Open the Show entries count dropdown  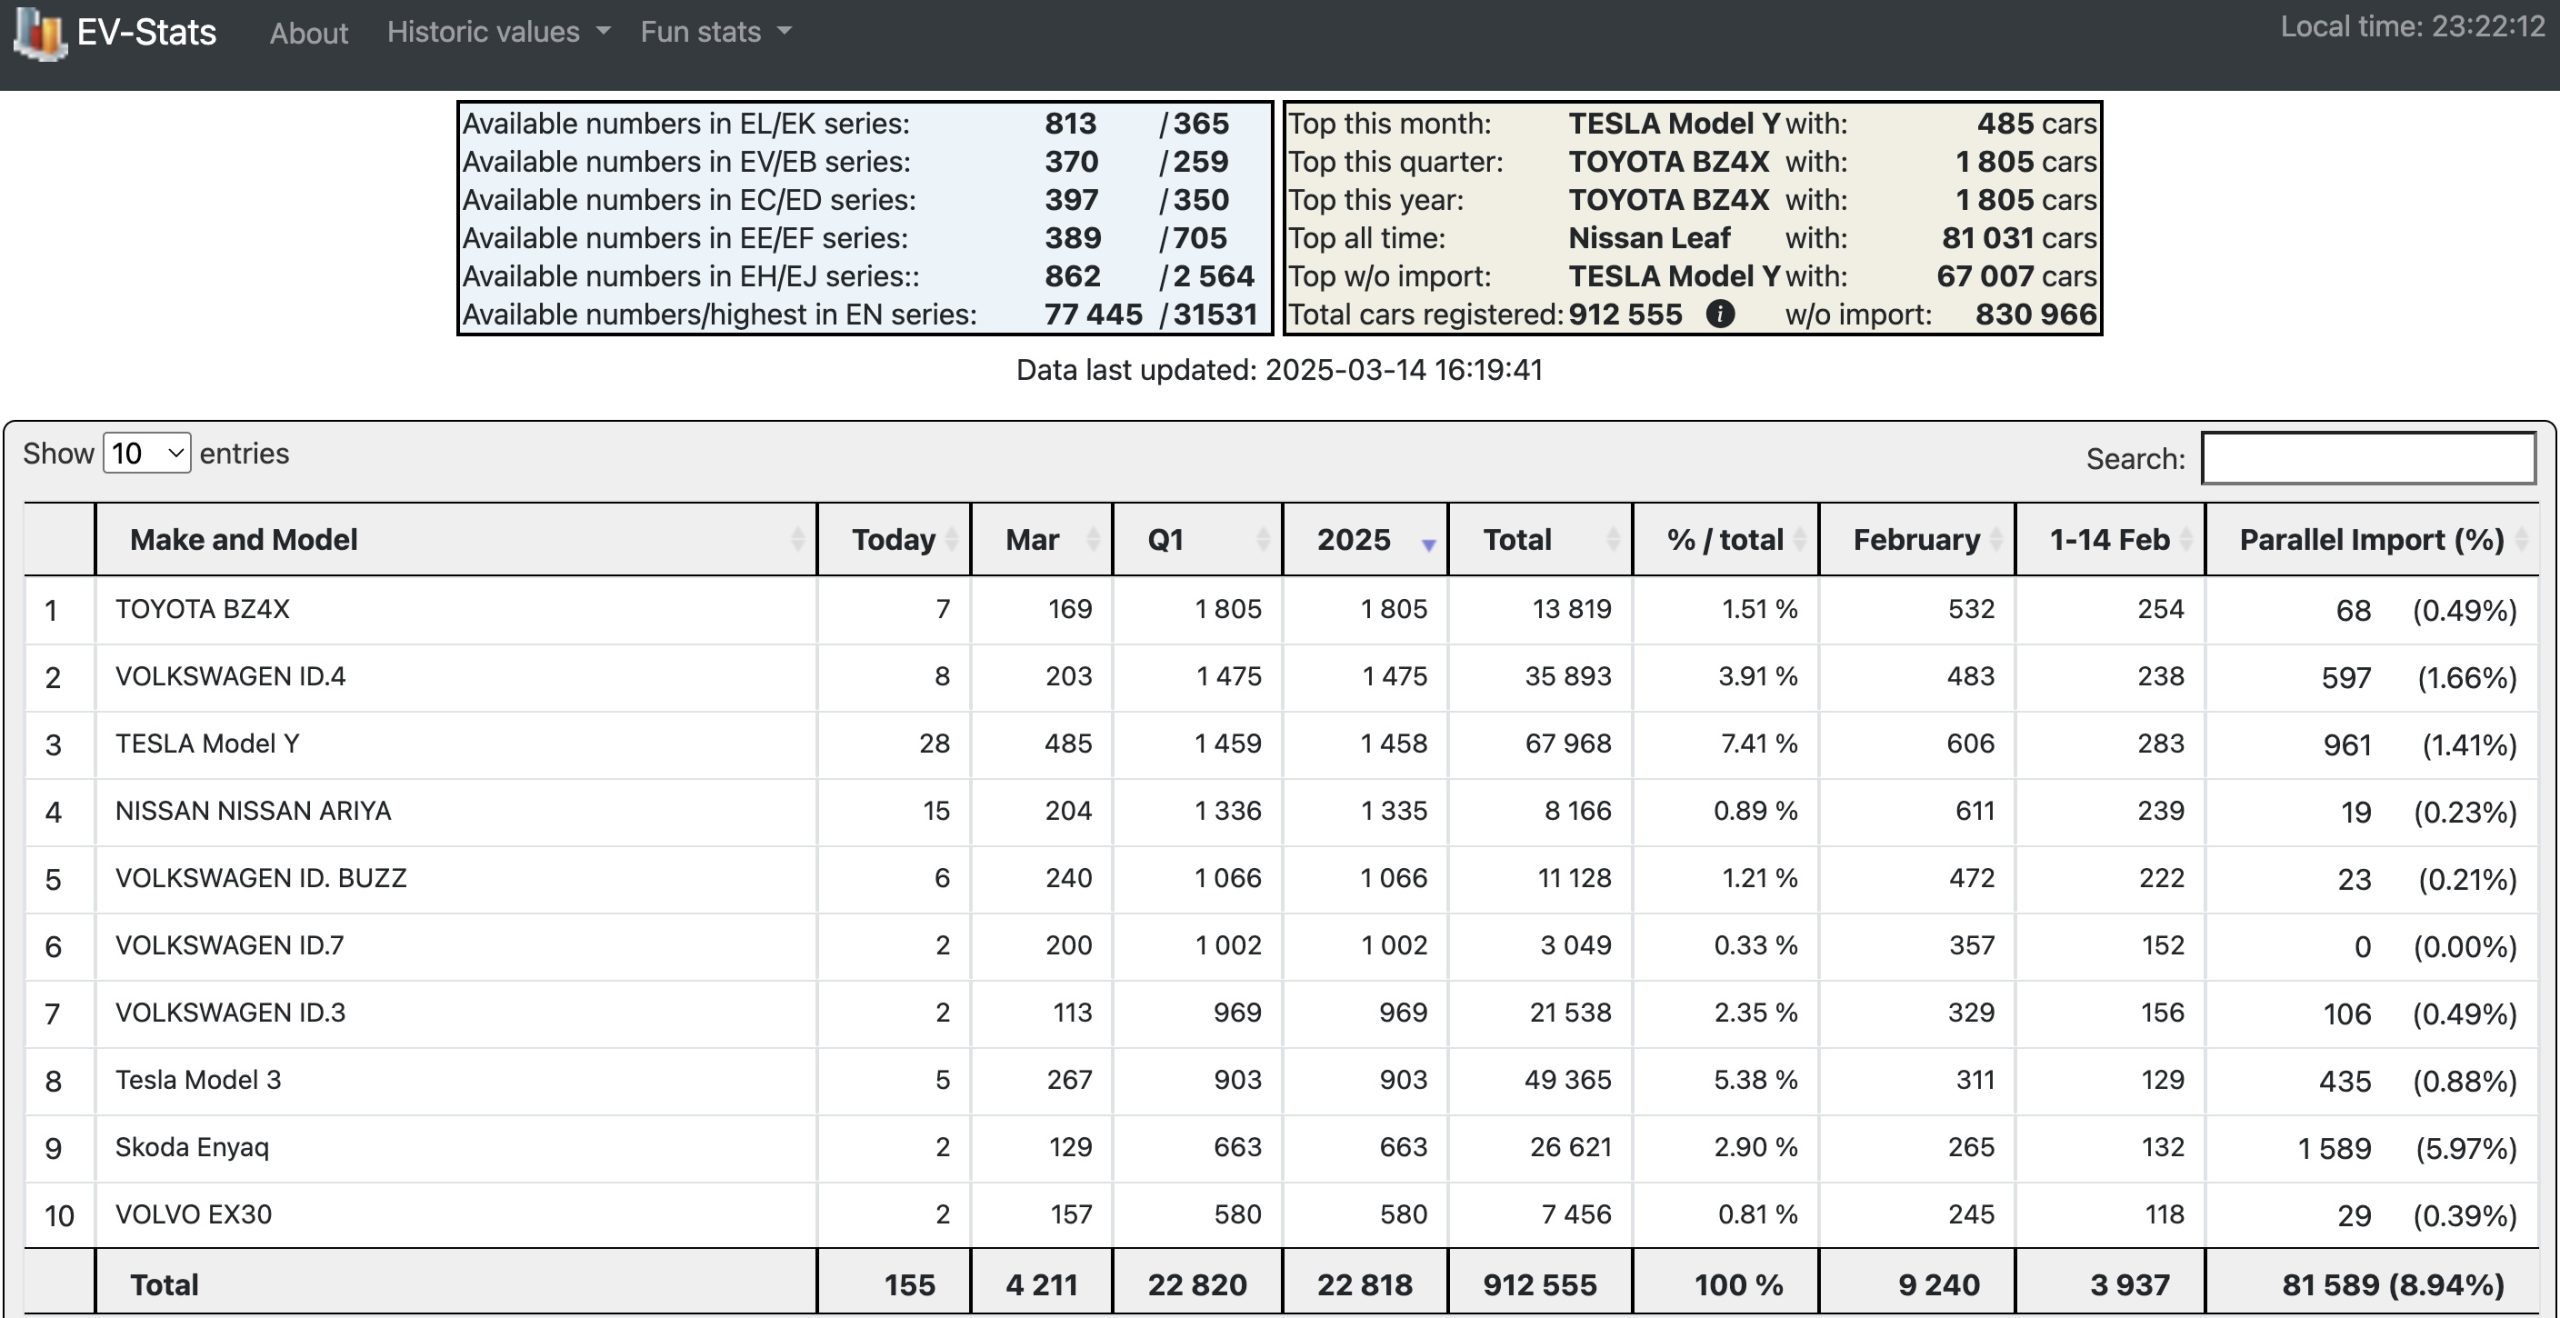[147, 454]
